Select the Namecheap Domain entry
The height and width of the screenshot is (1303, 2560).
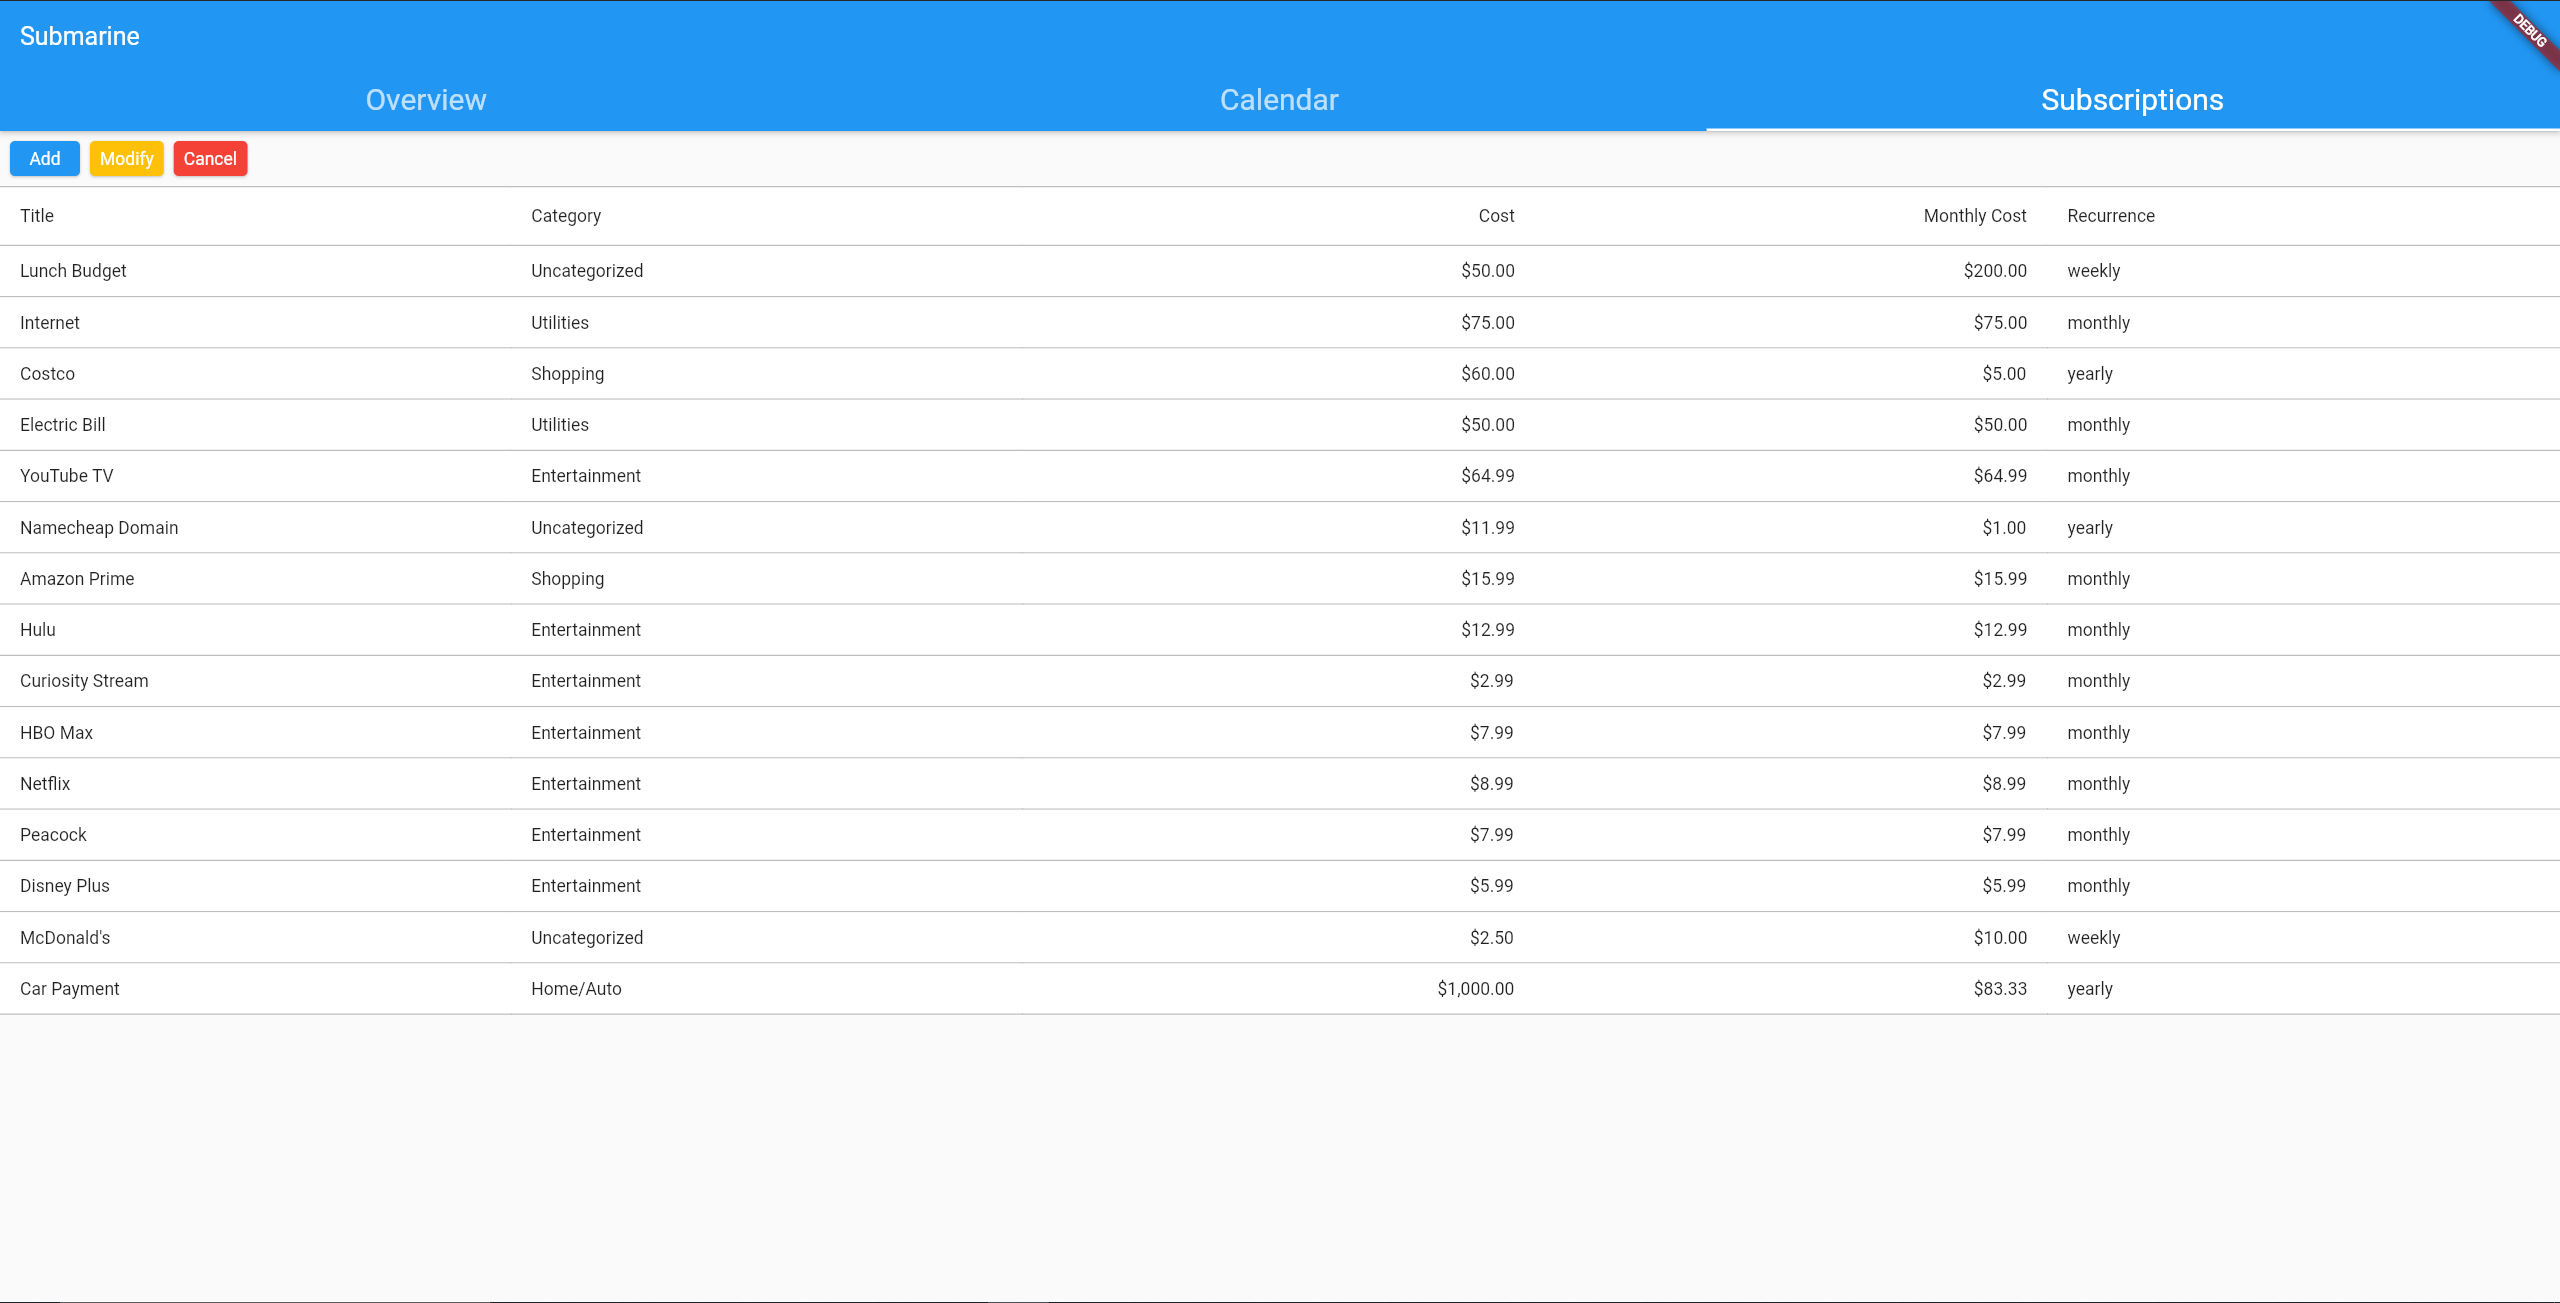99,528
